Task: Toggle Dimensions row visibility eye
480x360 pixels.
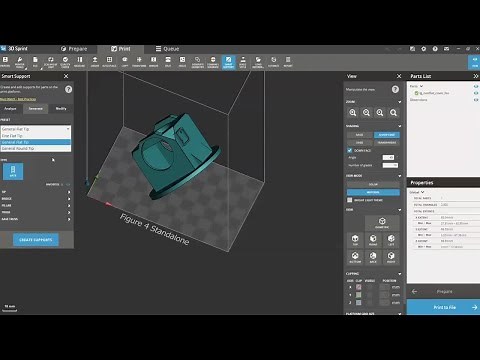Action: 476,100
